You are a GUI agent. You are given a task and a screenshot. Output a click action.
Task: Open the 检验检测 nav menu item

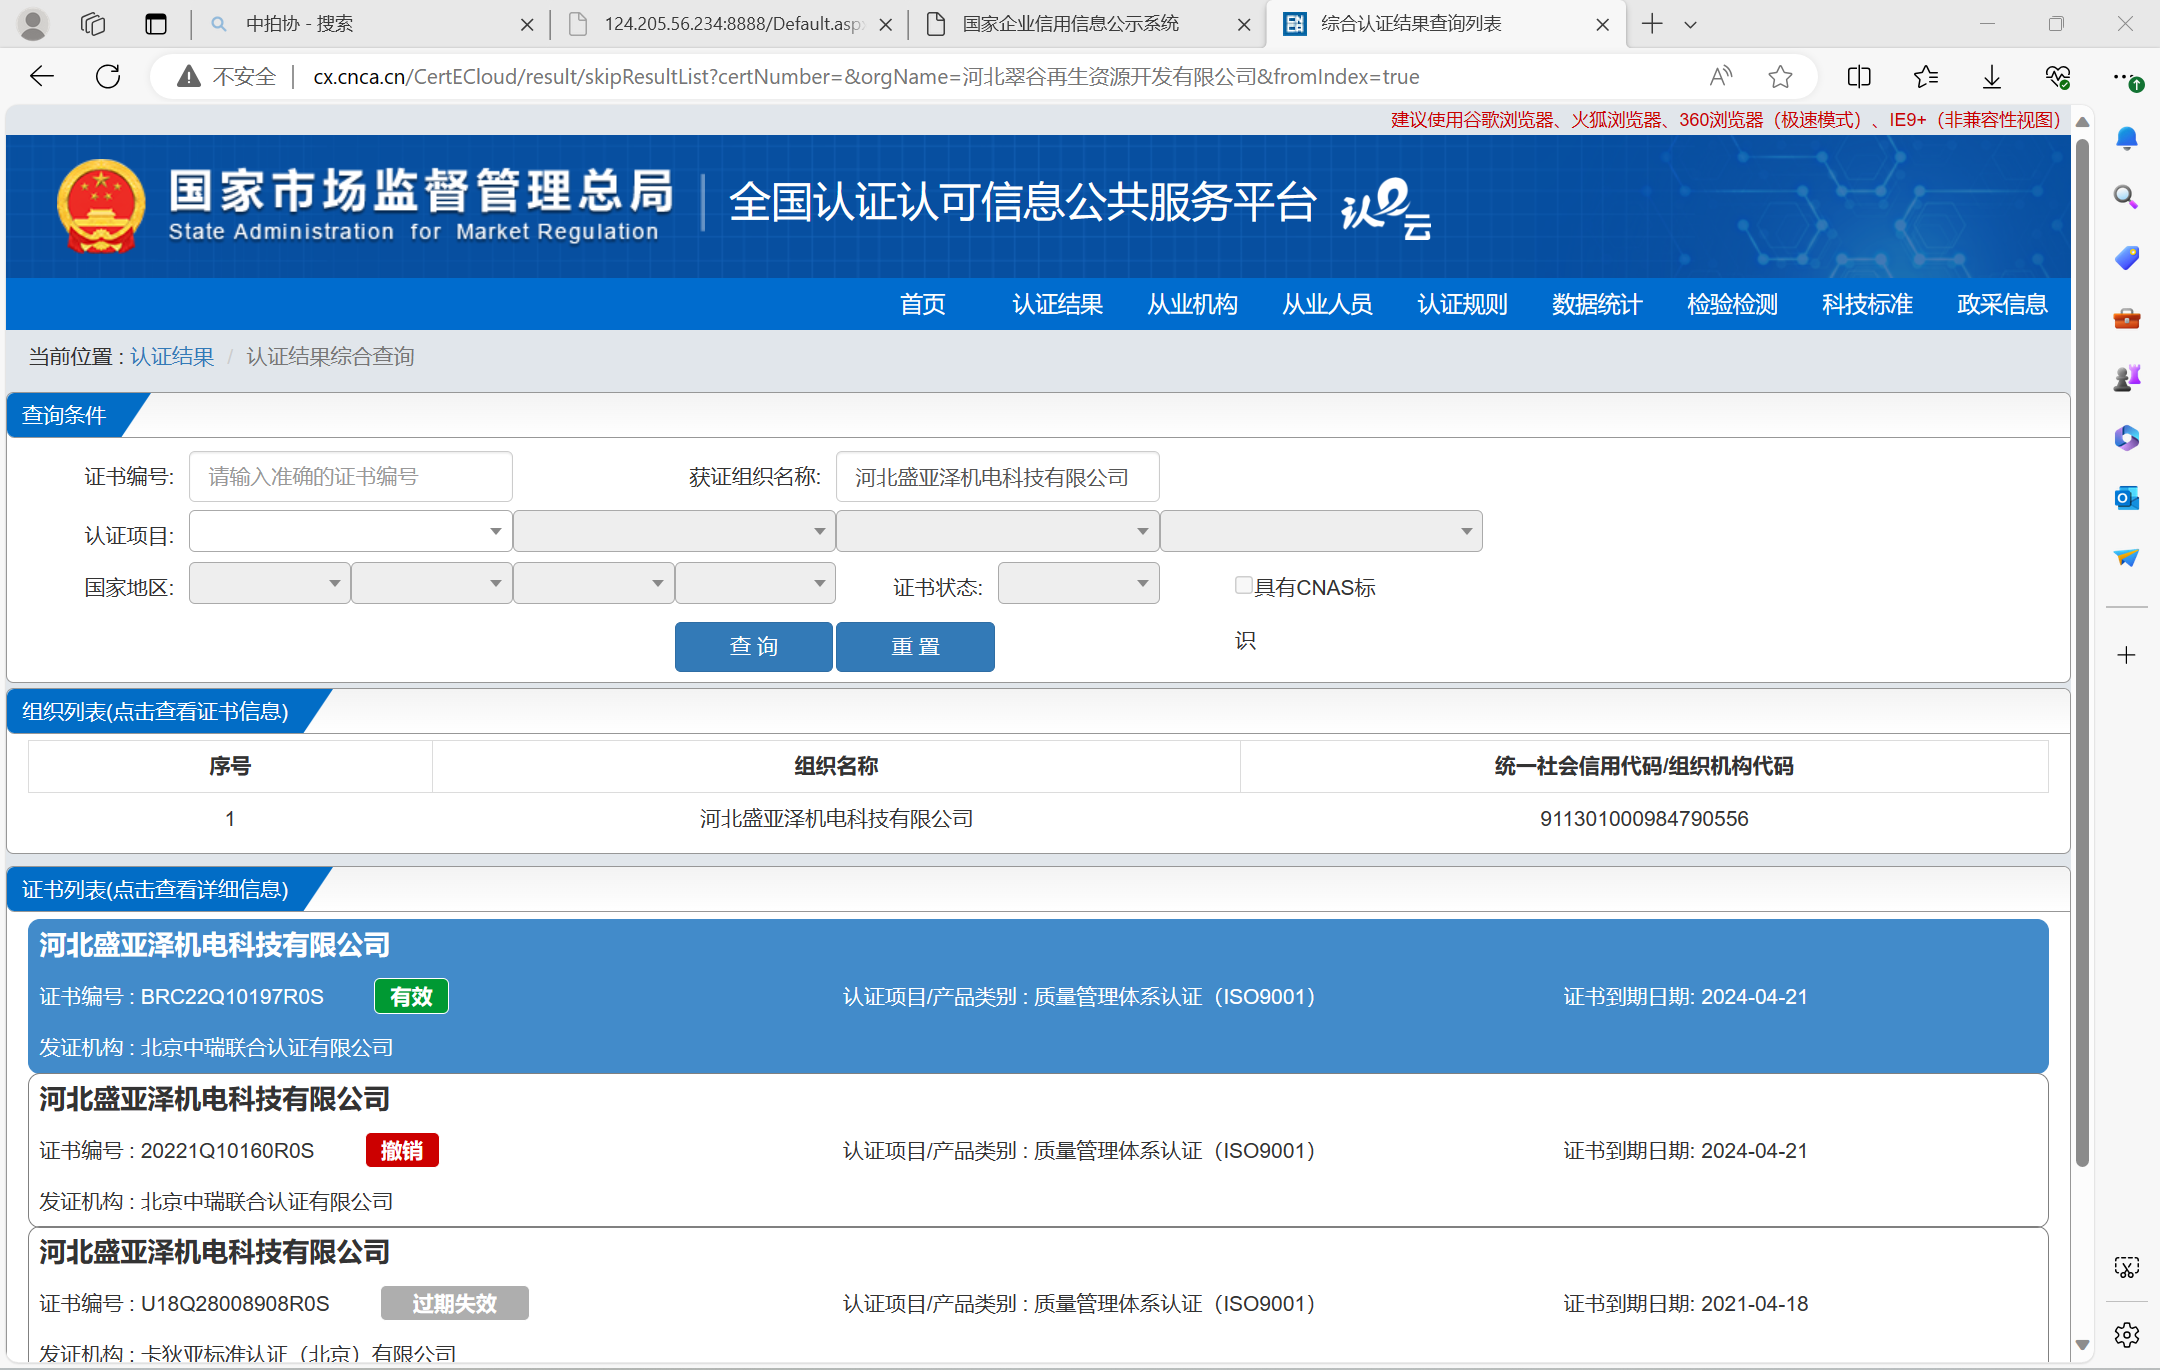1732,304
